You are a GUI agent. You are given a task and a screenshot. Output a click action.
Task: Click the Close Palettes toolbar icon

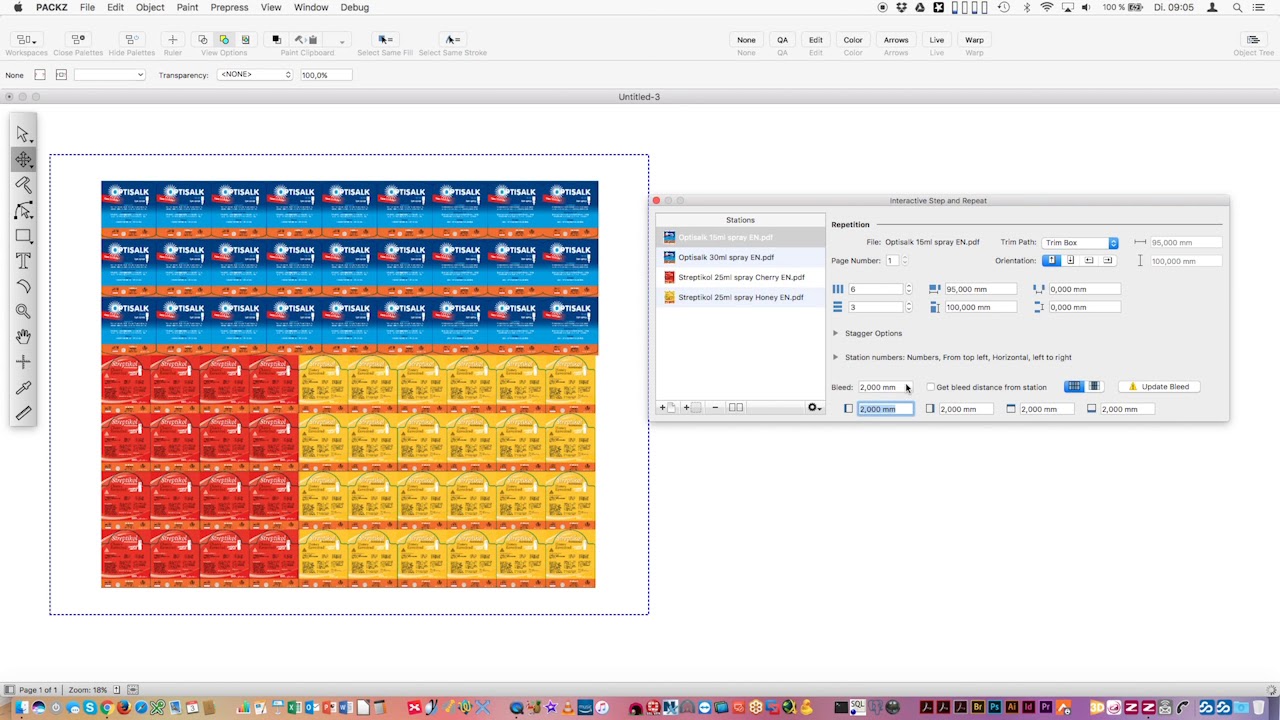[x=78, y=40]
